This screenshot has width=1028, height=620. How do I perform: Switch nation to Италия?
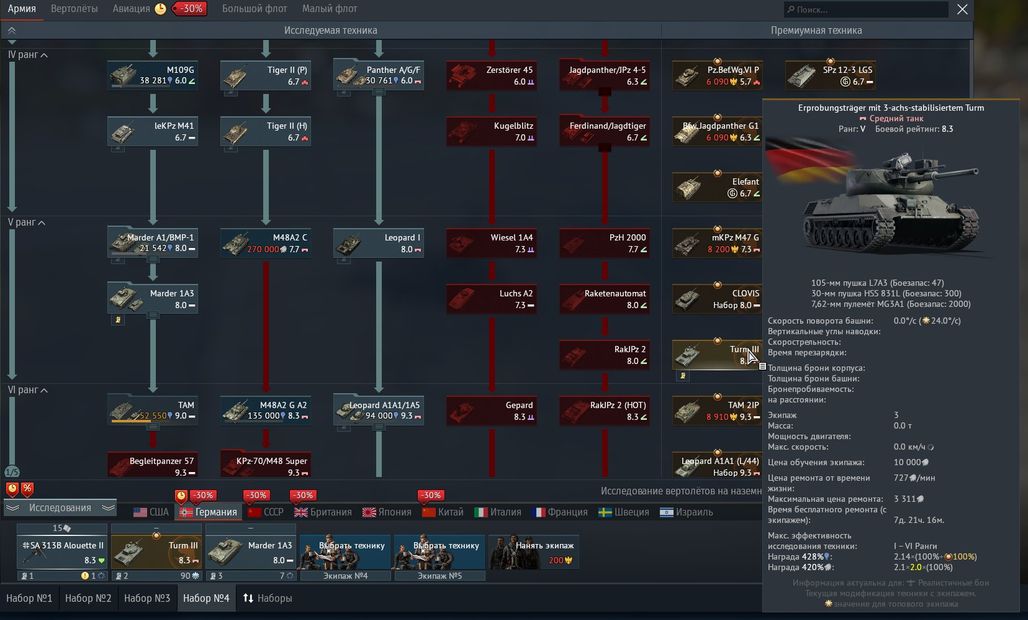click(x=498, y=513)
